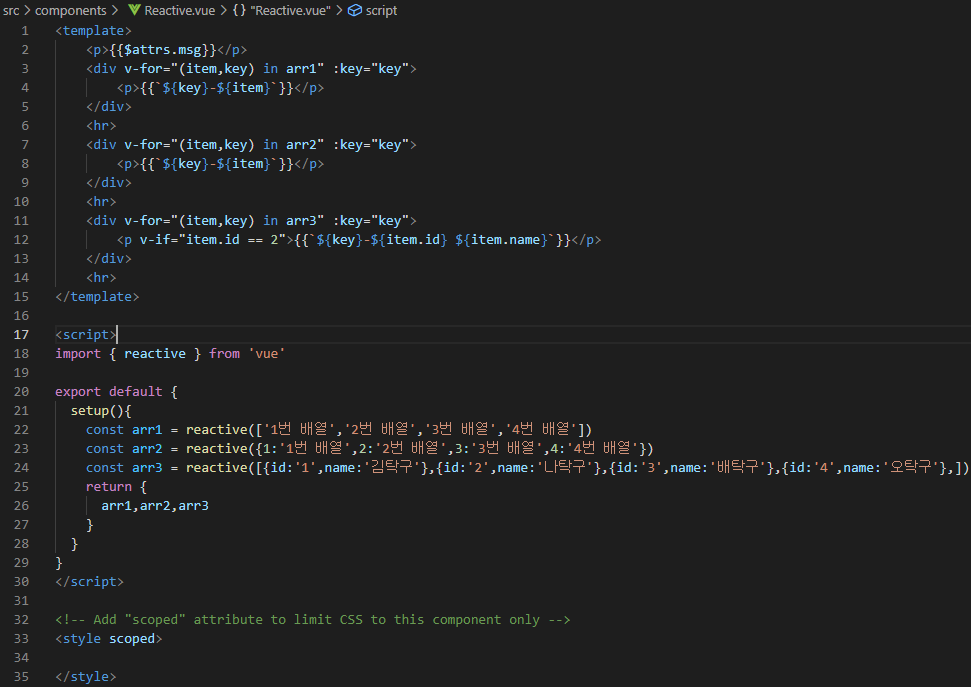Click the {{$attrs.msg}} expression
Image resolution: width=971 pixels, height=687 pixels.
coord(163,50)
